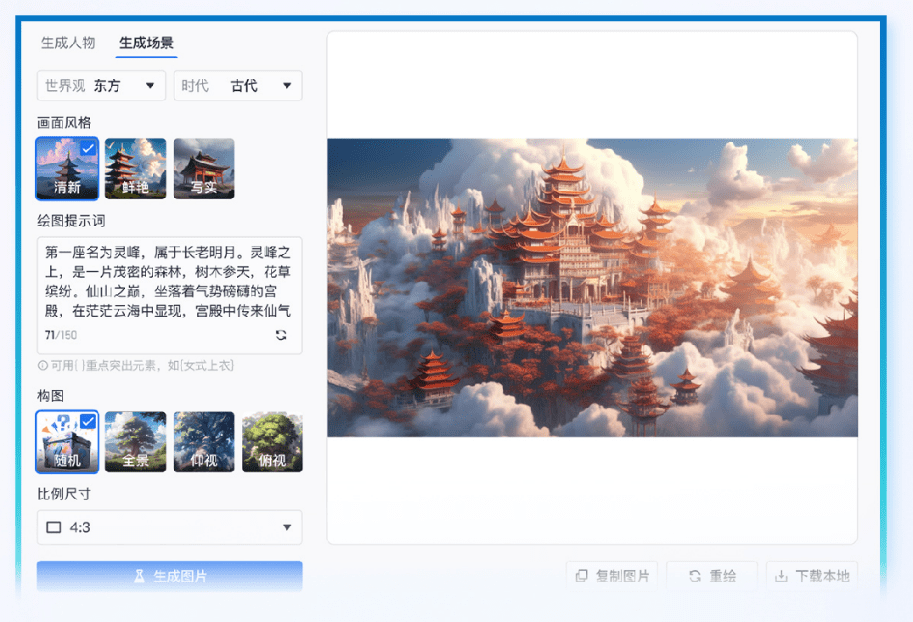Select the 生成场景 tab
Viewport: 913px width, 622px height.
146,43
